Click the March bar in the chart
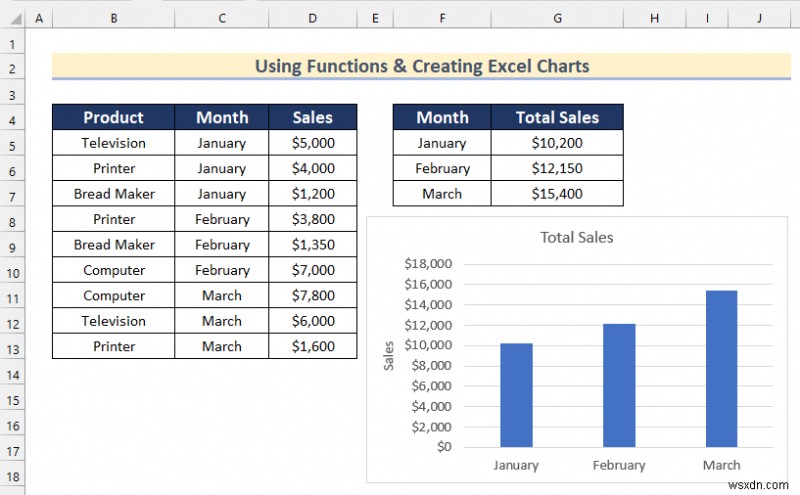800x495 pixels. pyautogui.click(x=721, y=368)
